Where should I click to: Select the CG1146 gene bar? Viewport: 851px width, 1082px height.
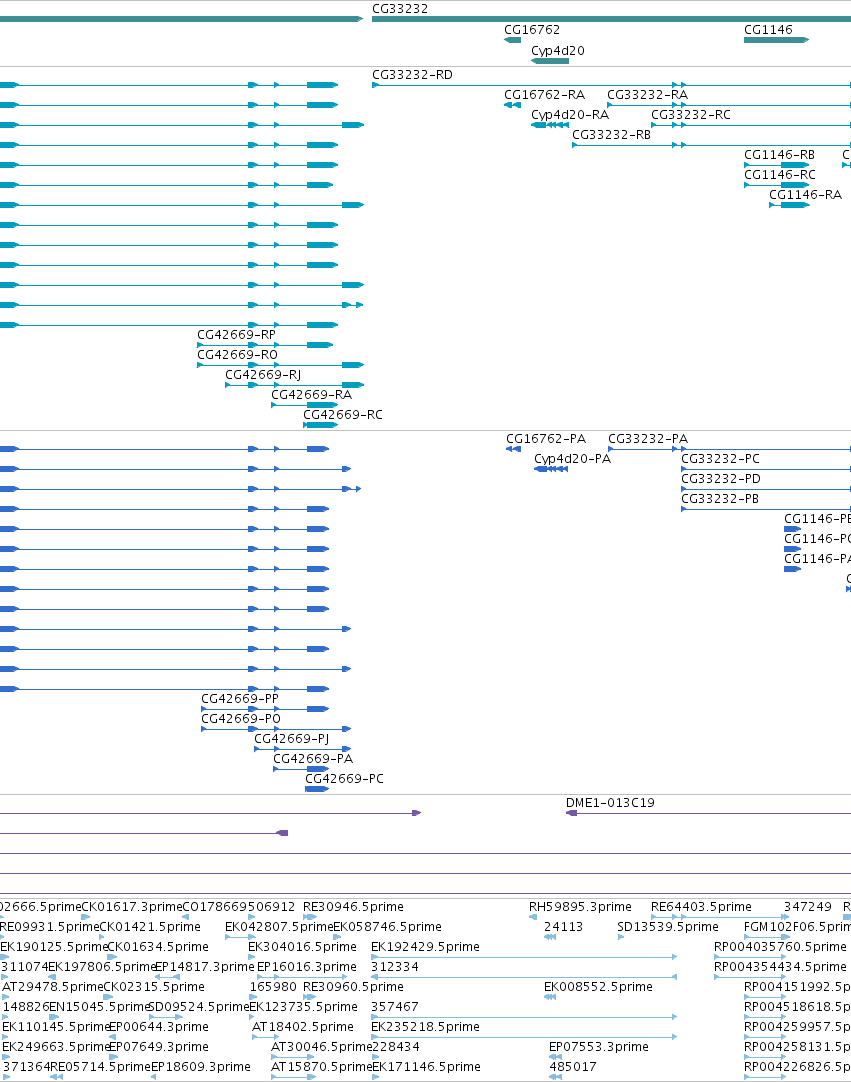click(x=776, y=40)
